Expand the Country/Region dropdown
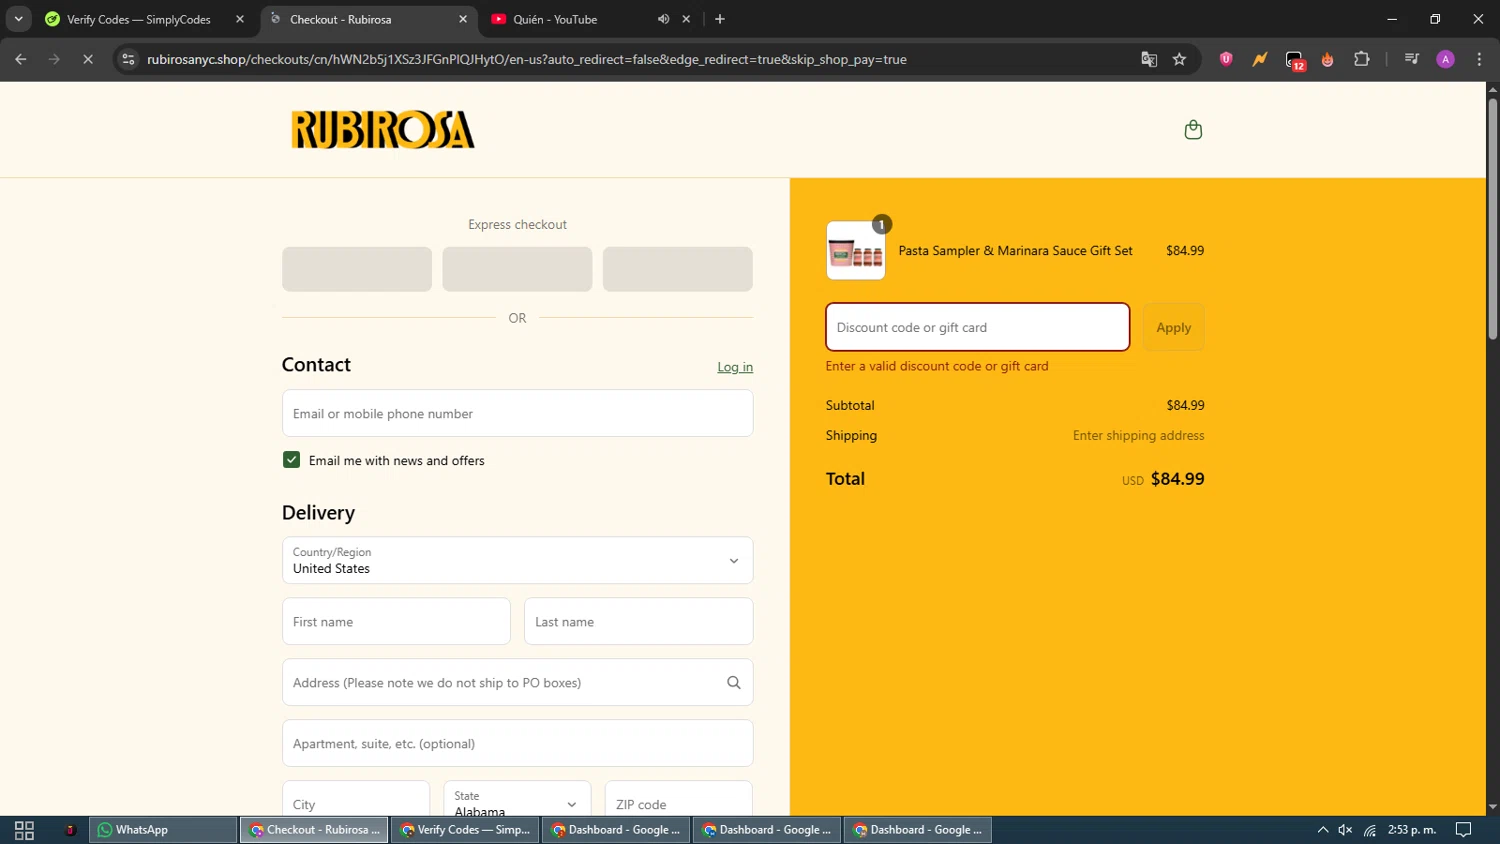The height and width of the screenshot is (844, 1500). click(517, 560)
